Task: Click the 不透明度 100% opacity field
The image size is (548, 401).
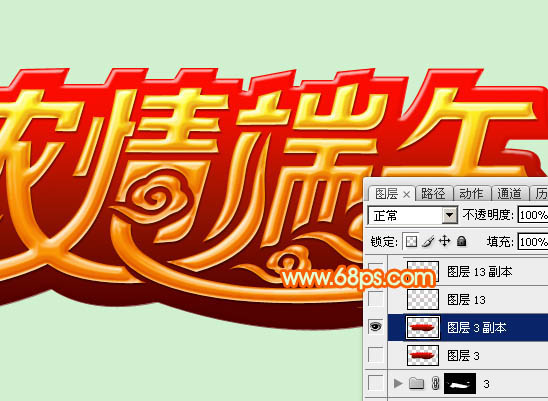Action: pos(533,215)
